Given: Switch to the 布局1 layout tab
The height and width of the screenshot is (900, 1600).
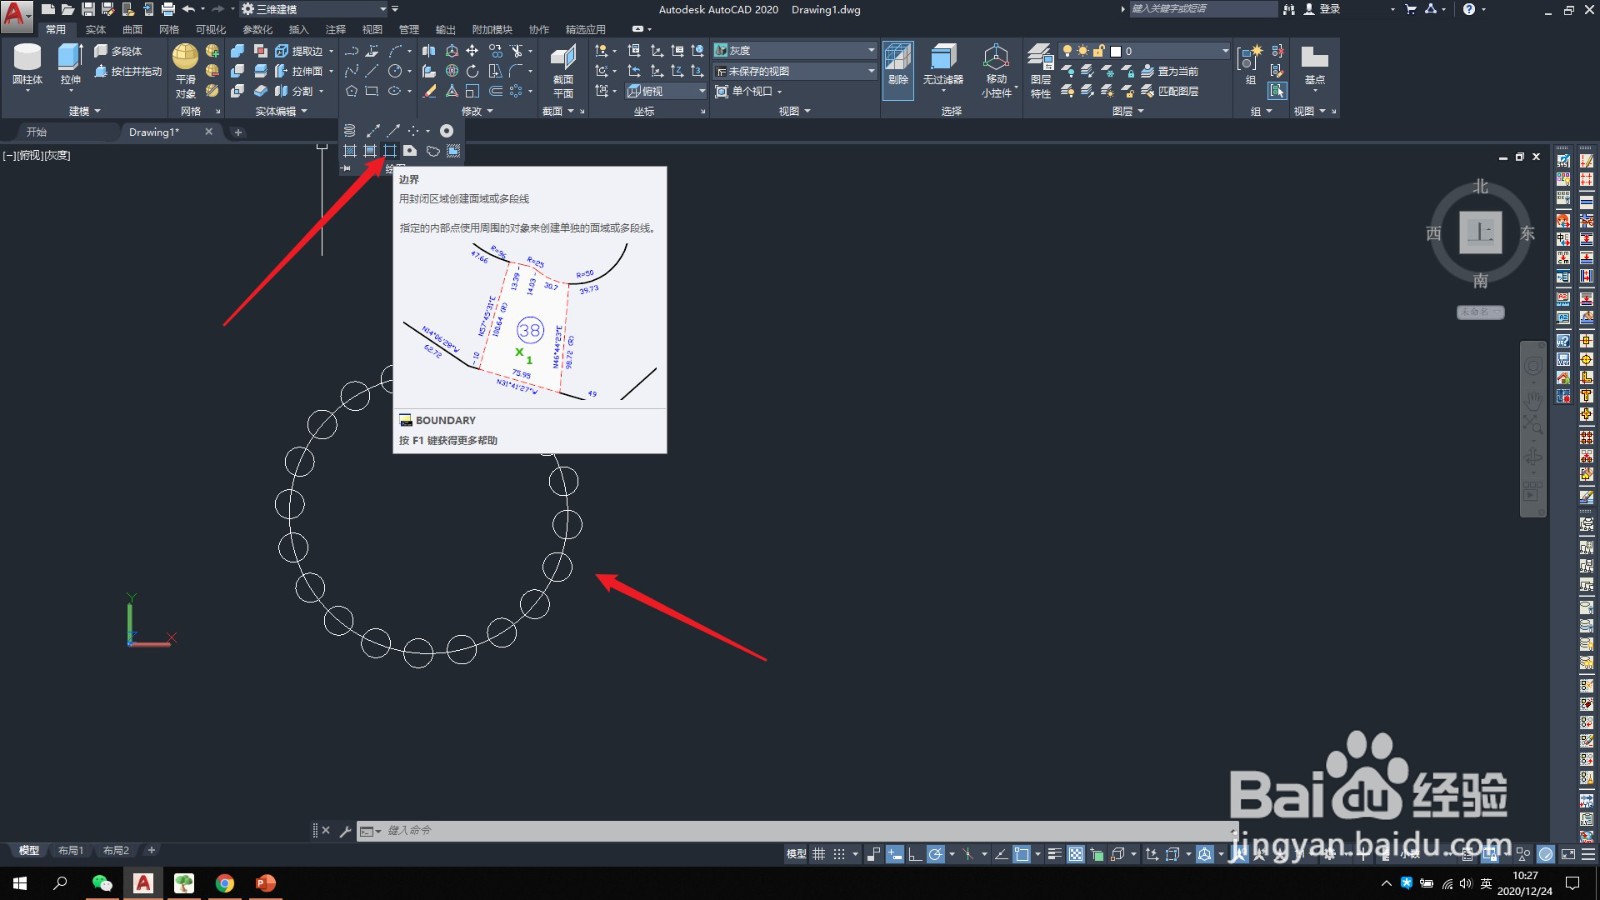Looking at the screenshot, I should click(x=71, y=850).
